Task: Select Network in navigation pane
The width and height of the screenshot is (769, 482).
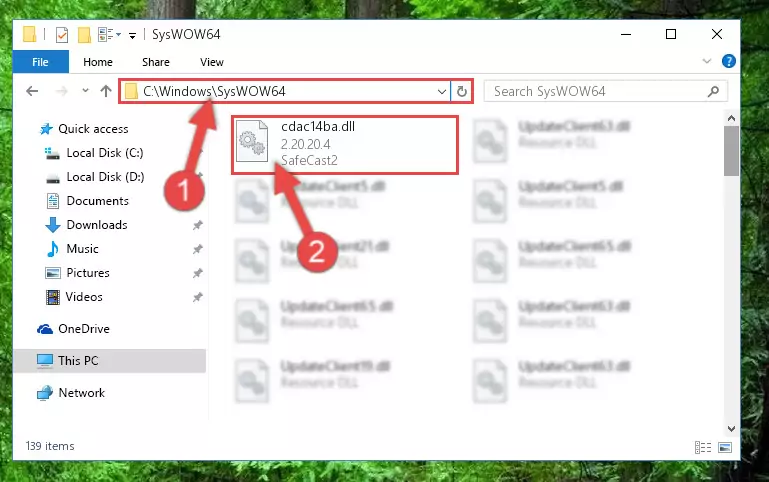Action: coord(81,393)
